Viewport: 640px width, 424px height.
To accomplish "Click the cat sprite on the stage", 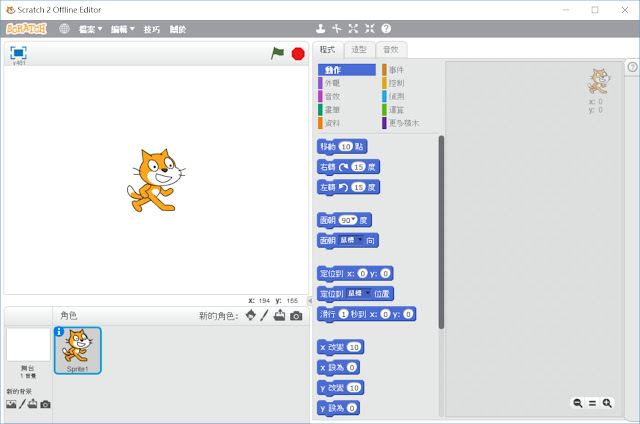I will (155, 180).
